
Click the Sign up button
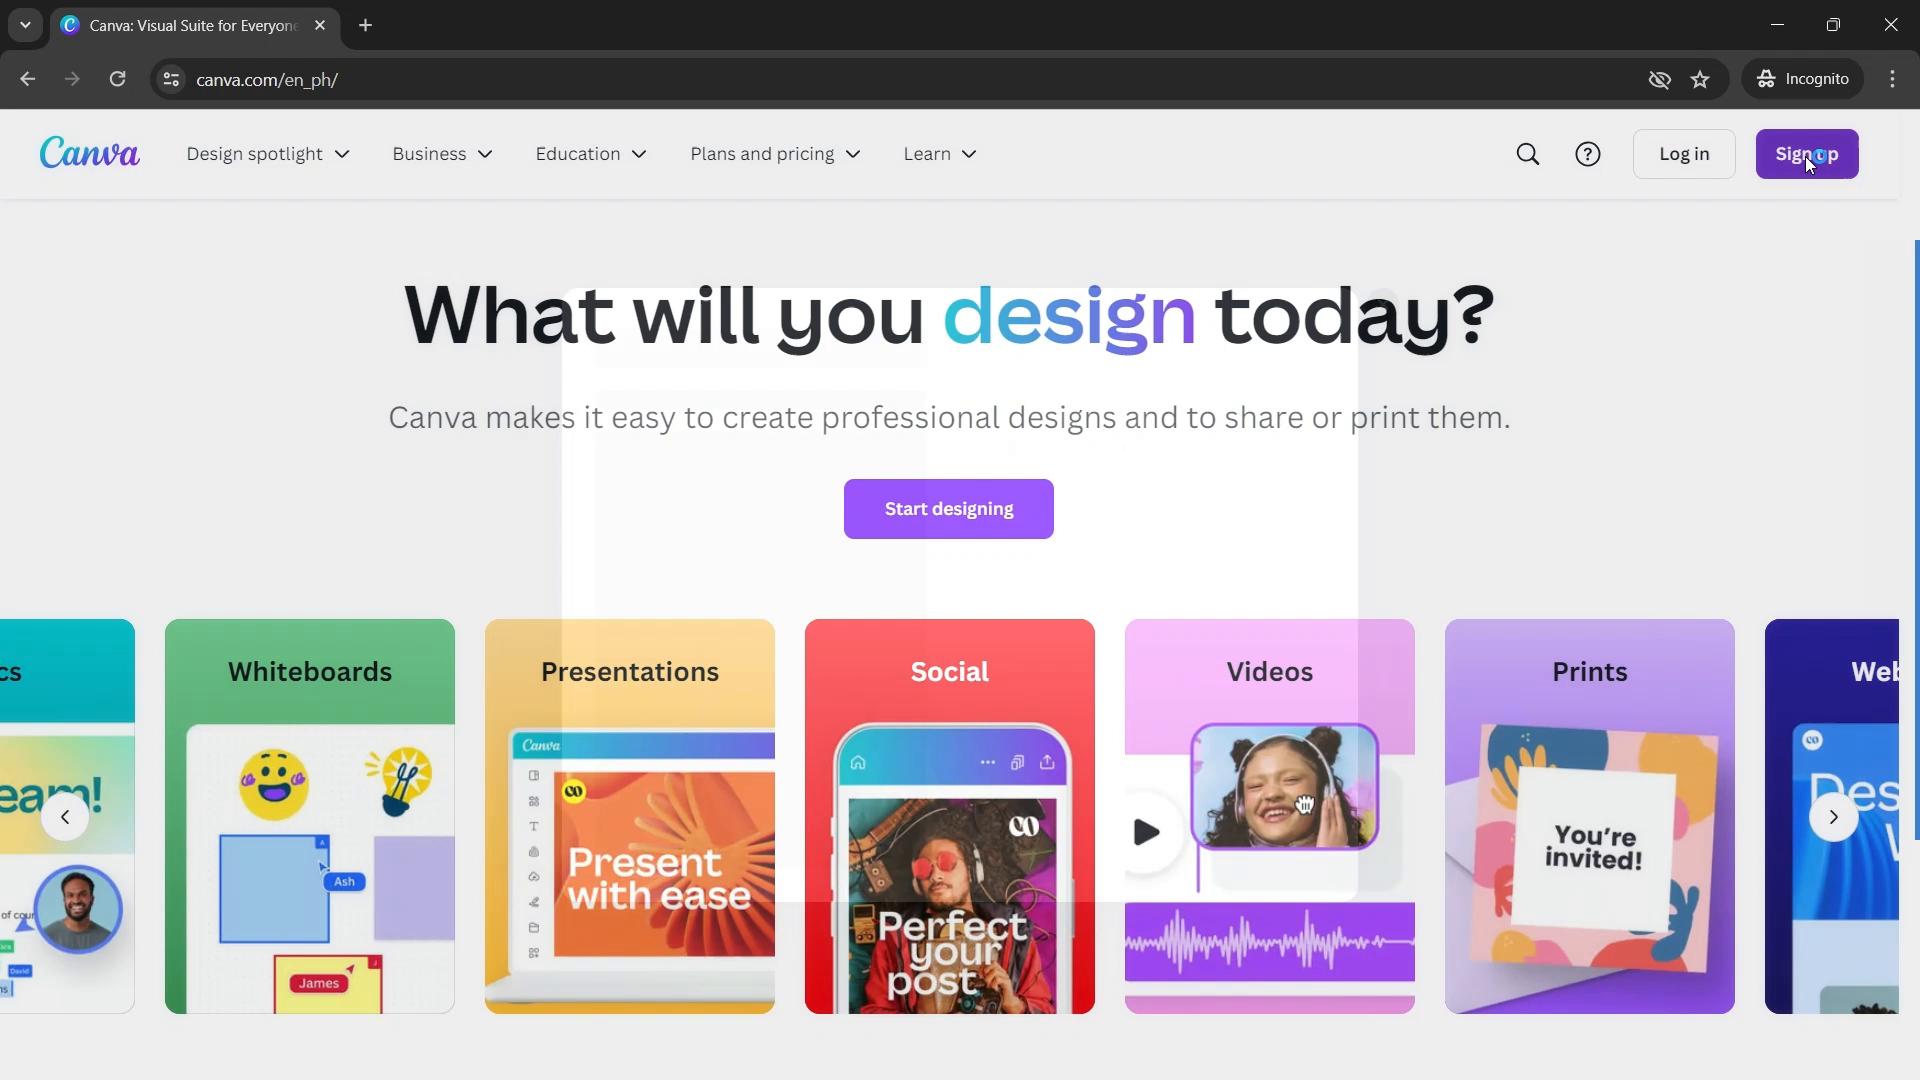click(1808, 154)
